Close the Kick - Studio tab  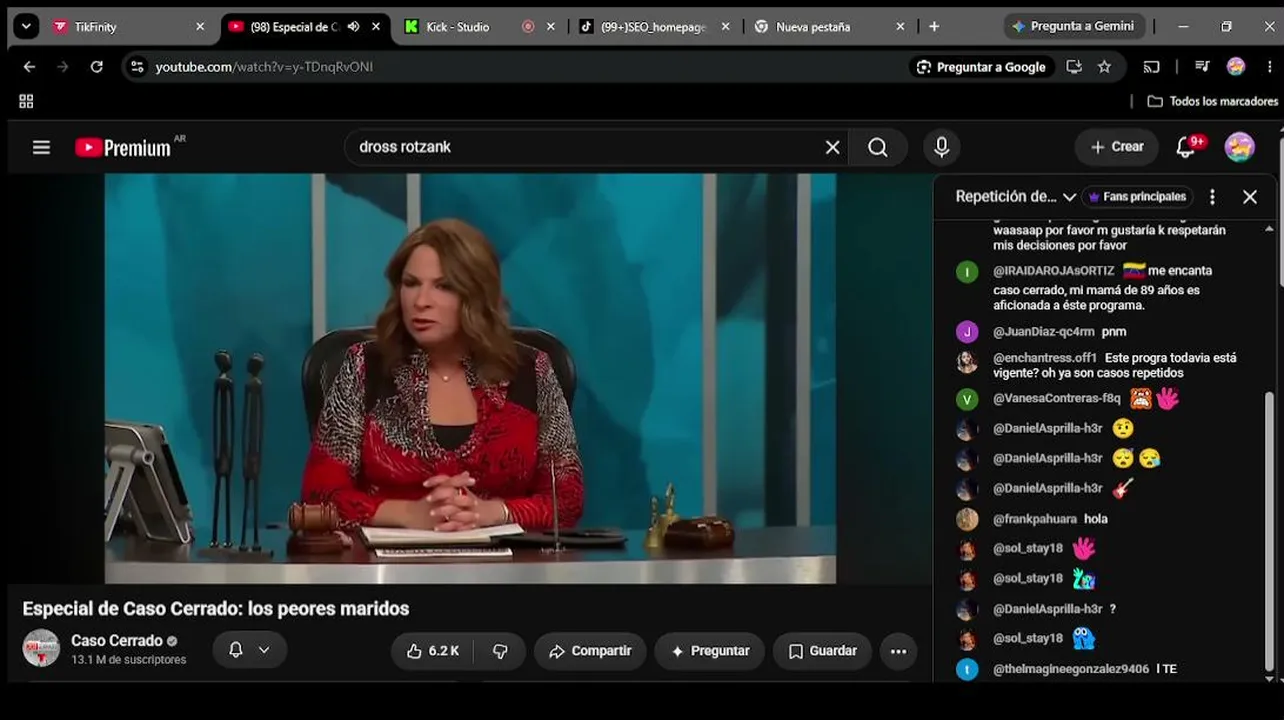550,27
